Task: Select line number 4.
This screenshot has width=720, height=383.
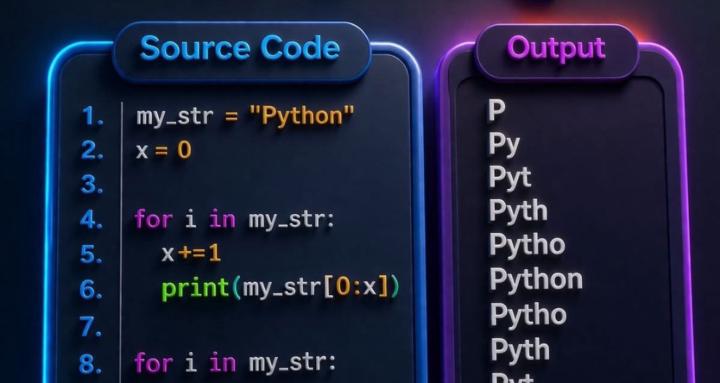Action: [92, 220]
